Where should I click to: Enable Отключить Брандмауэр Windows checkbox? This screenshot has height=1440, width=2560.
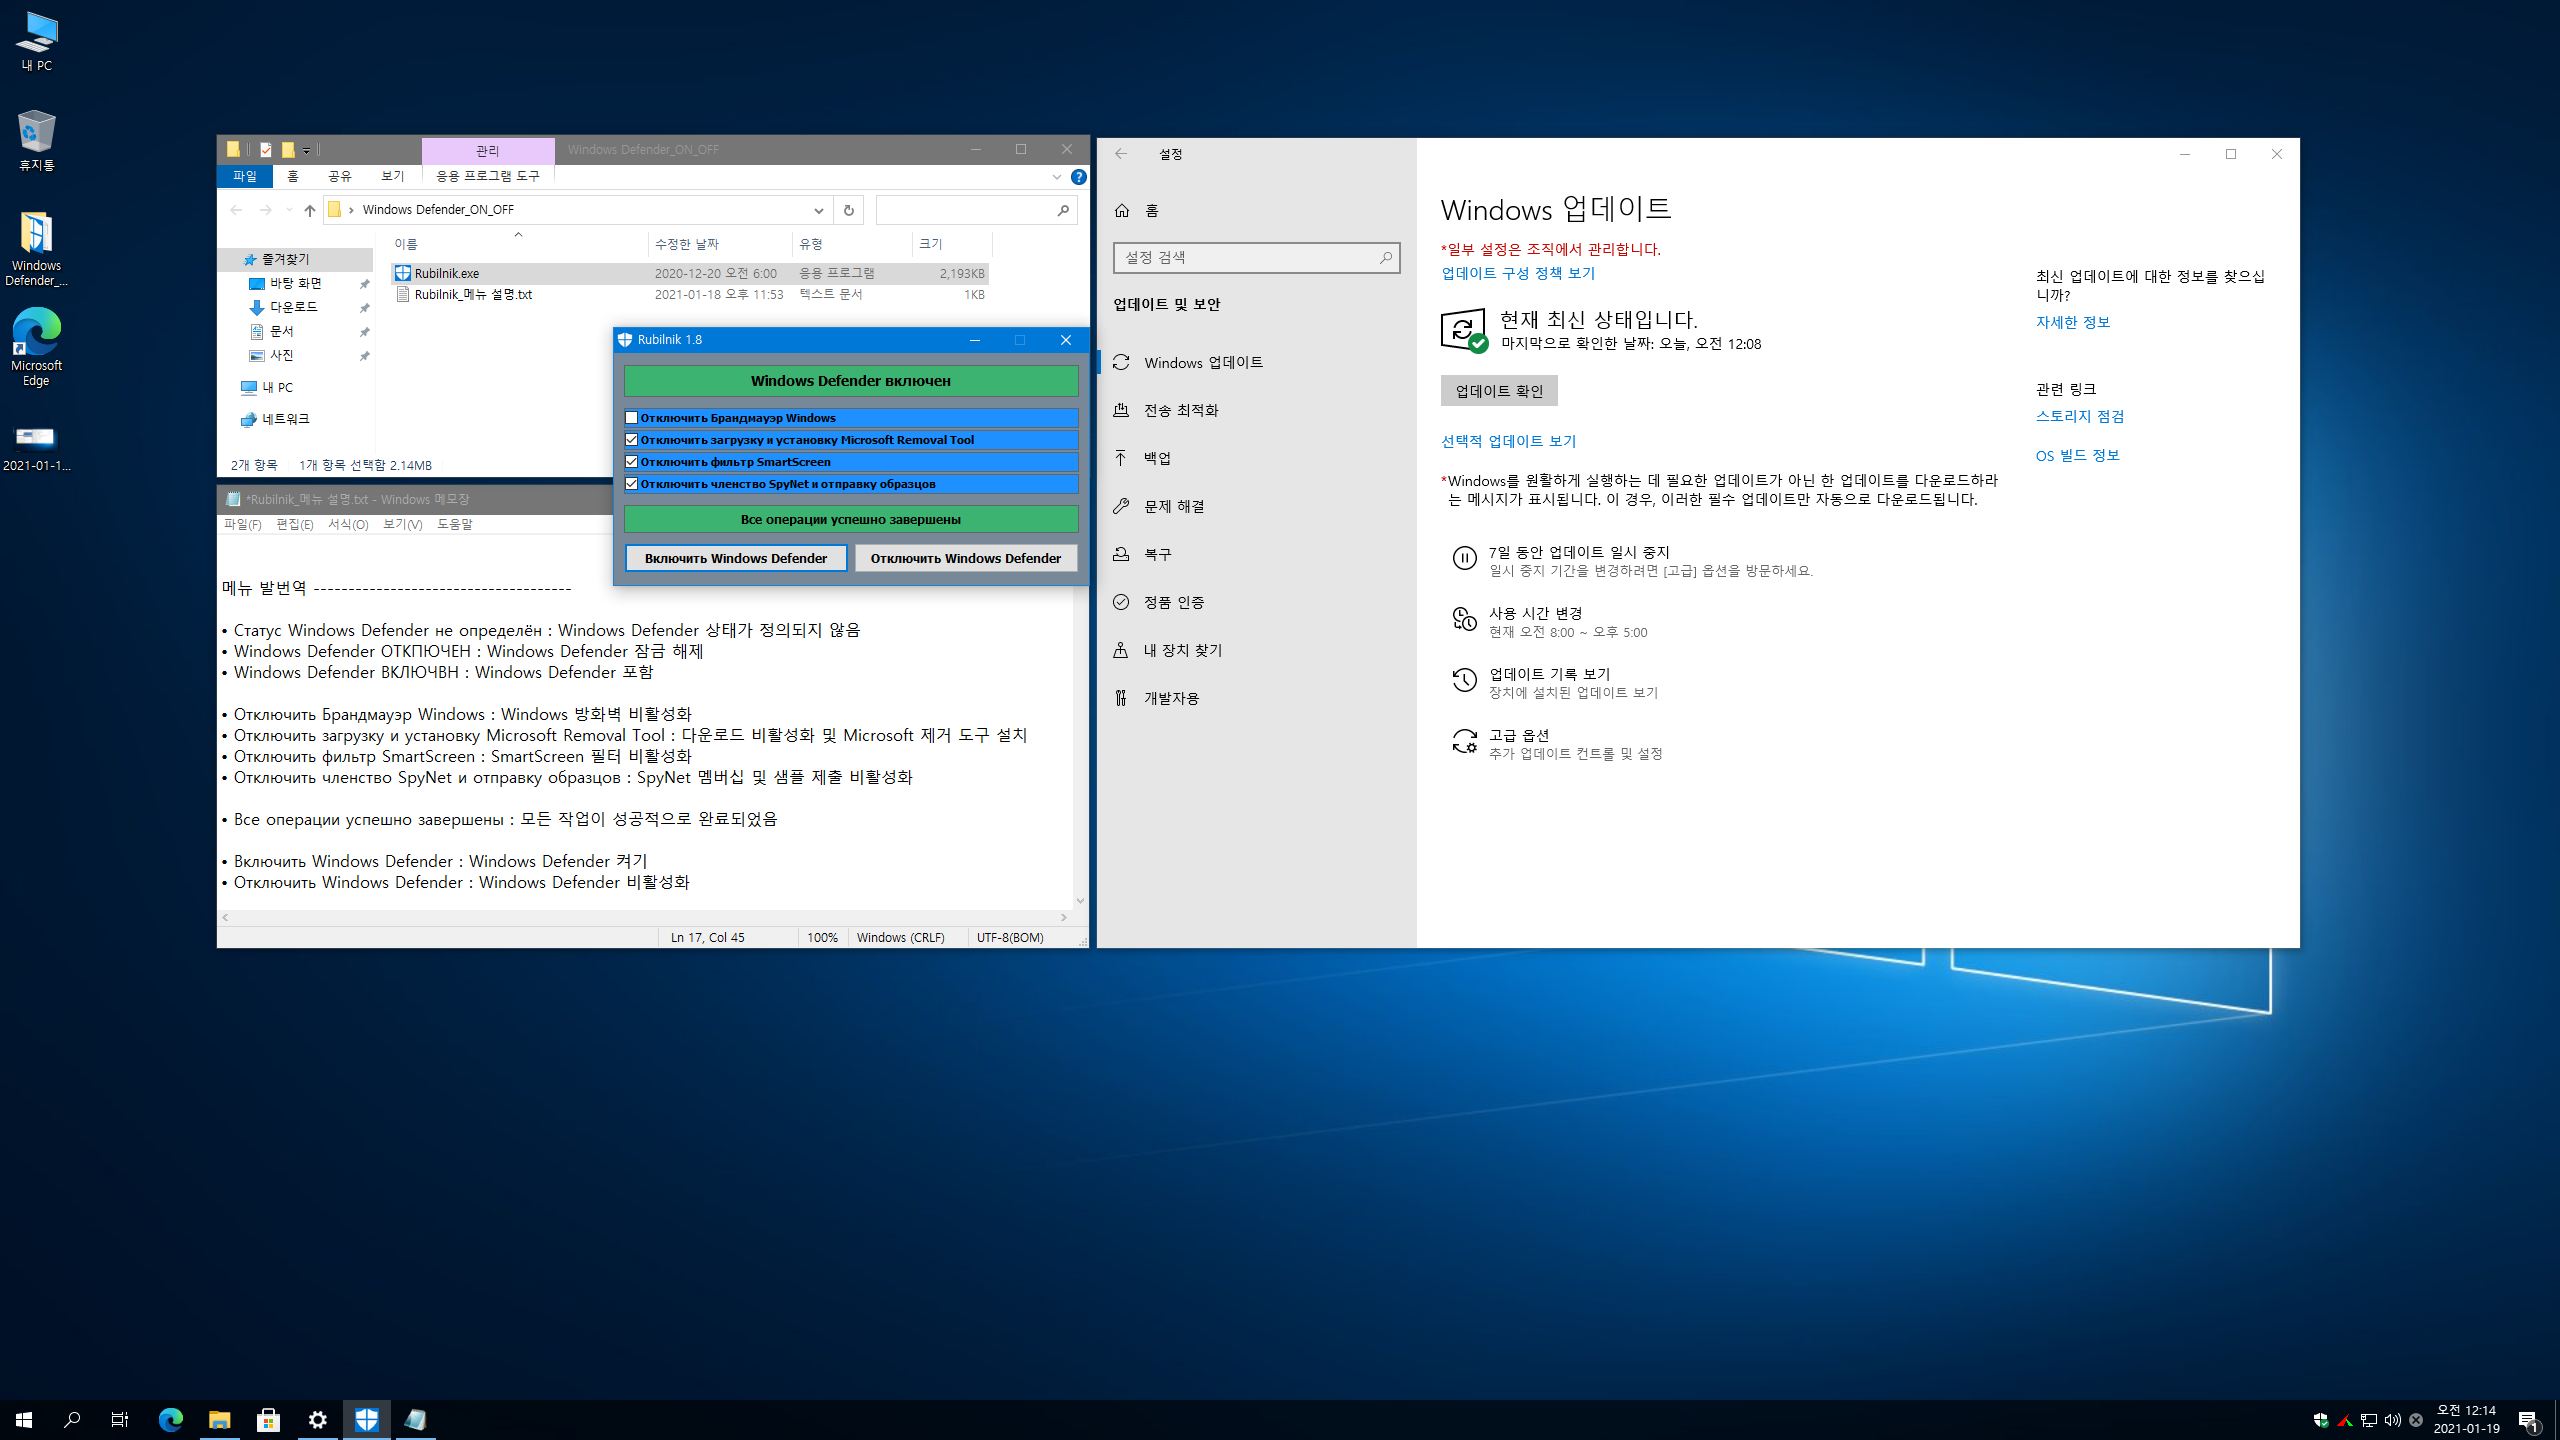tap(632, 418)
